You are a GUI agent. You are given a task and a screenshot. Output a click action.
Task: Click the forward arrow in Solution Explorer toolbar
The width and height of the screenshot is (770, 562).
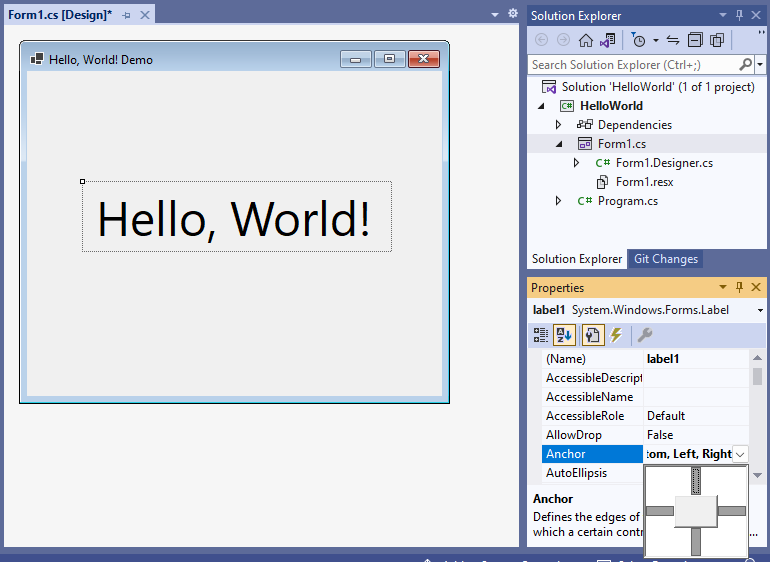(x=563, y=40)
